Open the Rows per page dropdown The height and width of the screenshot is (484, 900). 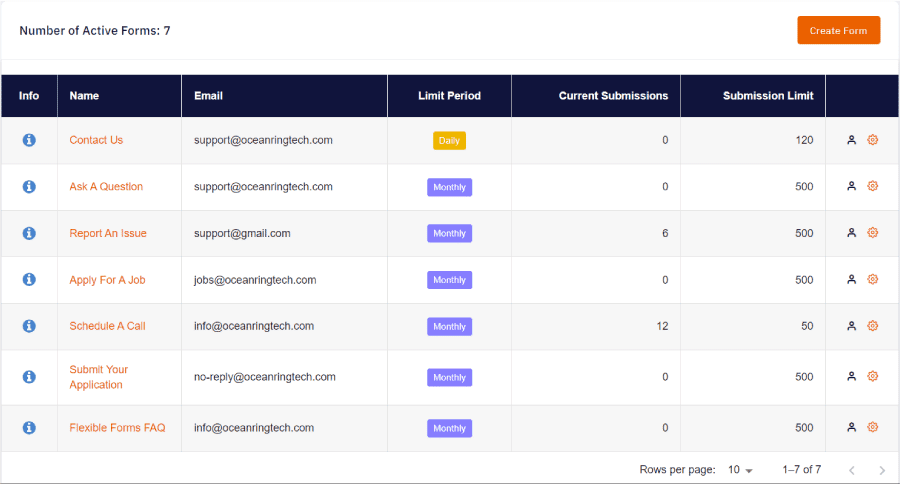[x=740, y=470]
